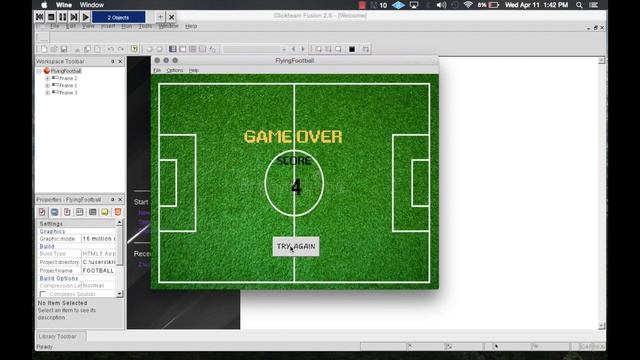Viewport: 640px width, 360px height.
Task: Open the frame selector combo box in the toolbar
Action: pos(256,49)
